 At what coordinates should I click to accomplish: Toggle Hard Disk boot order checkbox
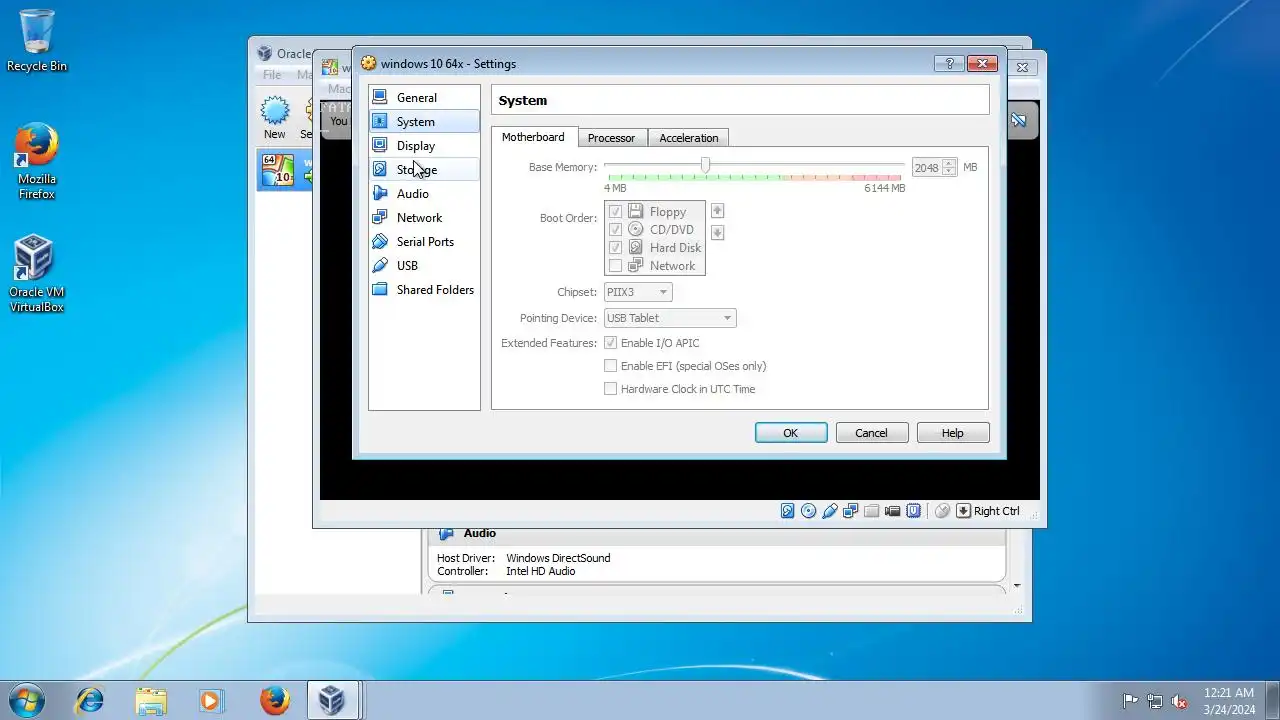(616, 248)
